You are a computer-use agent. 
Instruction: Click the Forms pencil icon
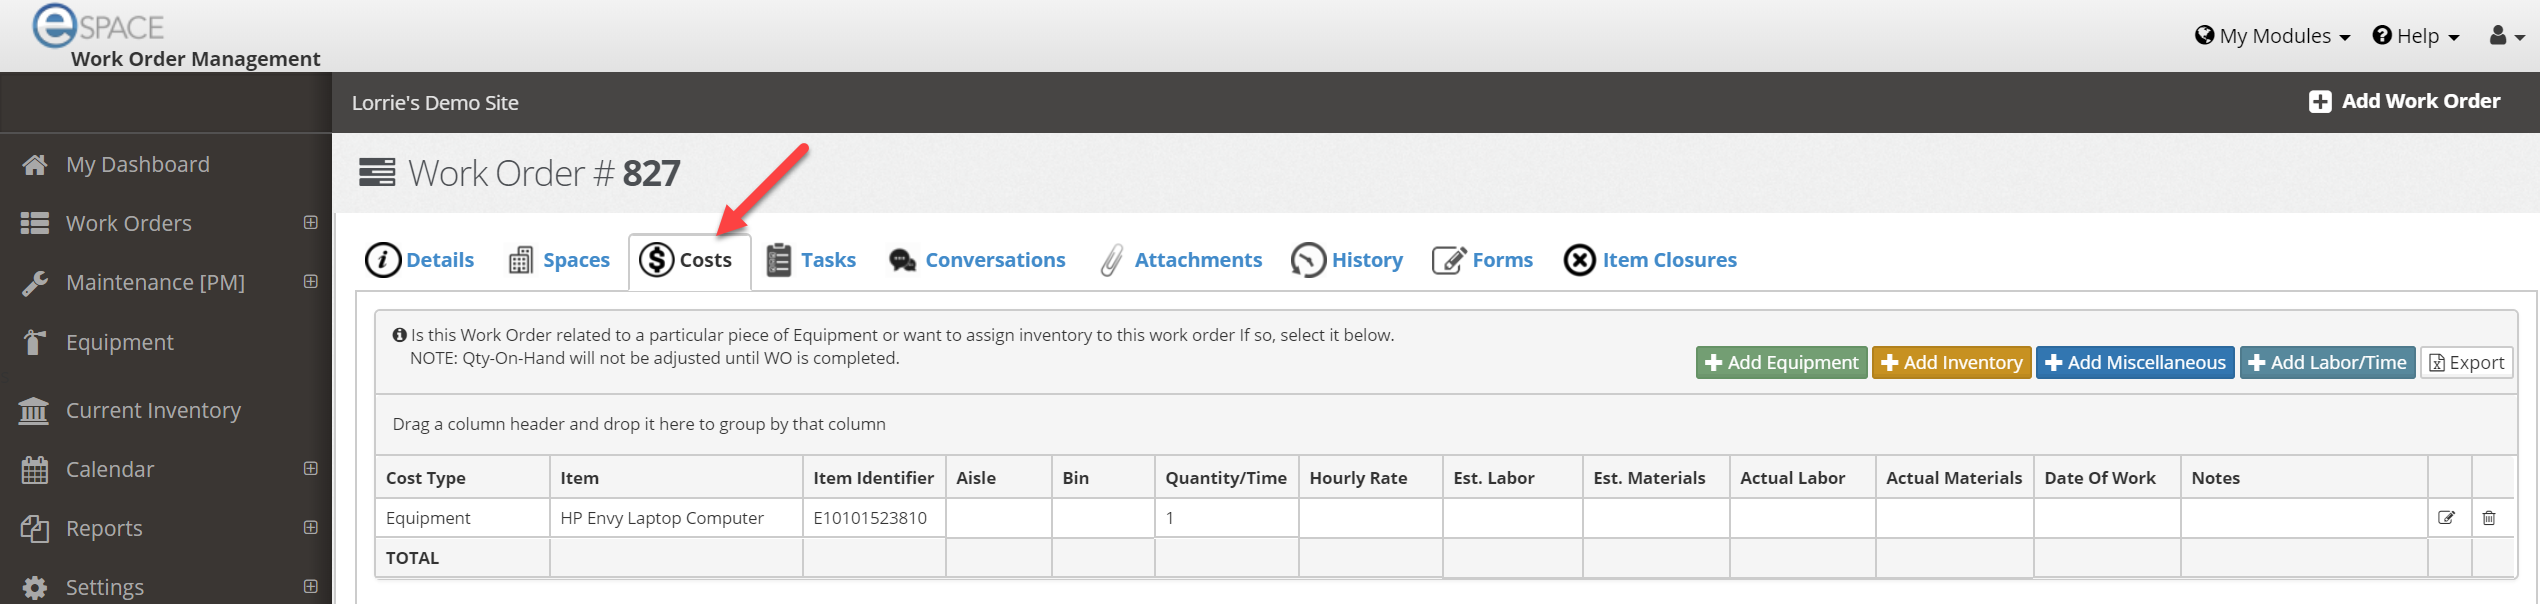[x=1449, y=260]
